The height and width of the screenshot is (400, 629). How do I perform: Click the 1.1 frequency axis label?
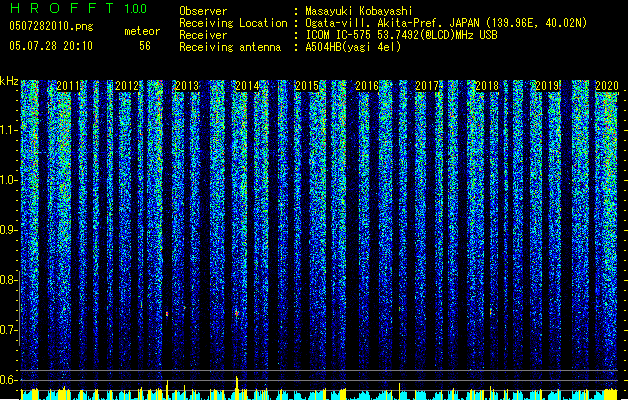coord(8,130)
